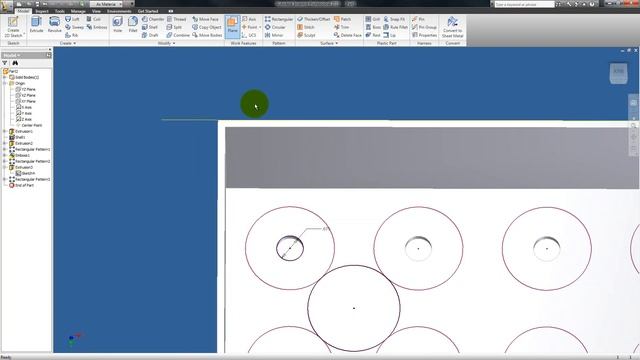Collapse the Origin folder node
The height and width of the screenshot is (360, 640).
[x=5, y=83]
